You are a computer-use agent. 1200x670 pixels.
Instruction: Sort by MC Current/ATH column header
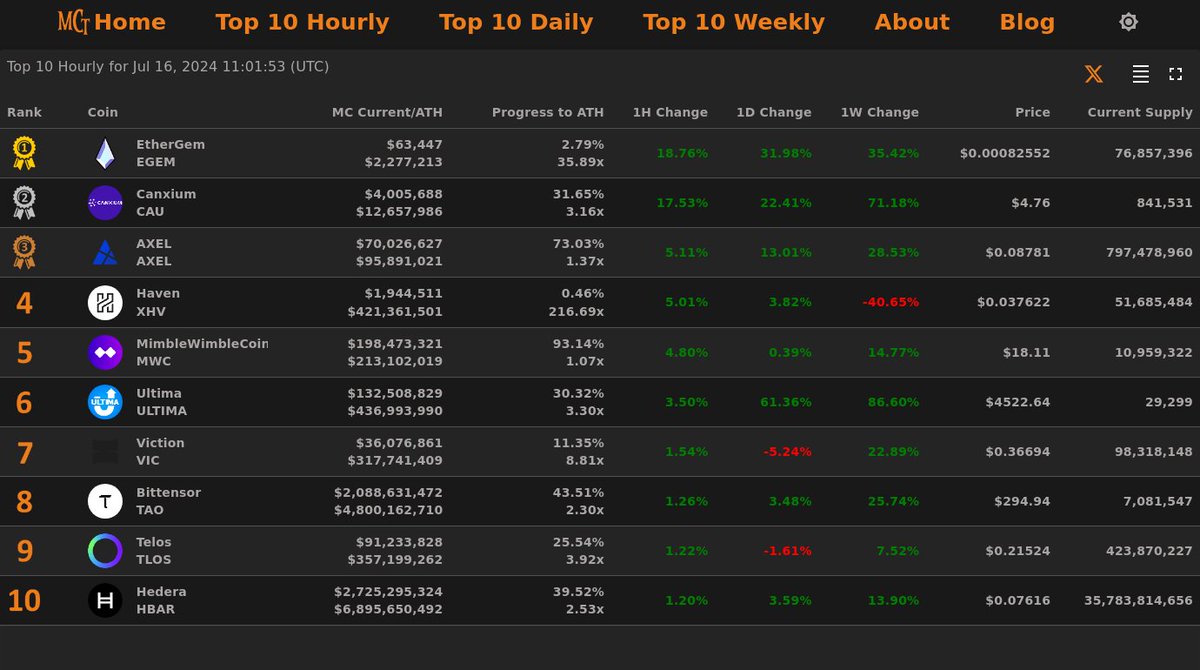387,112
